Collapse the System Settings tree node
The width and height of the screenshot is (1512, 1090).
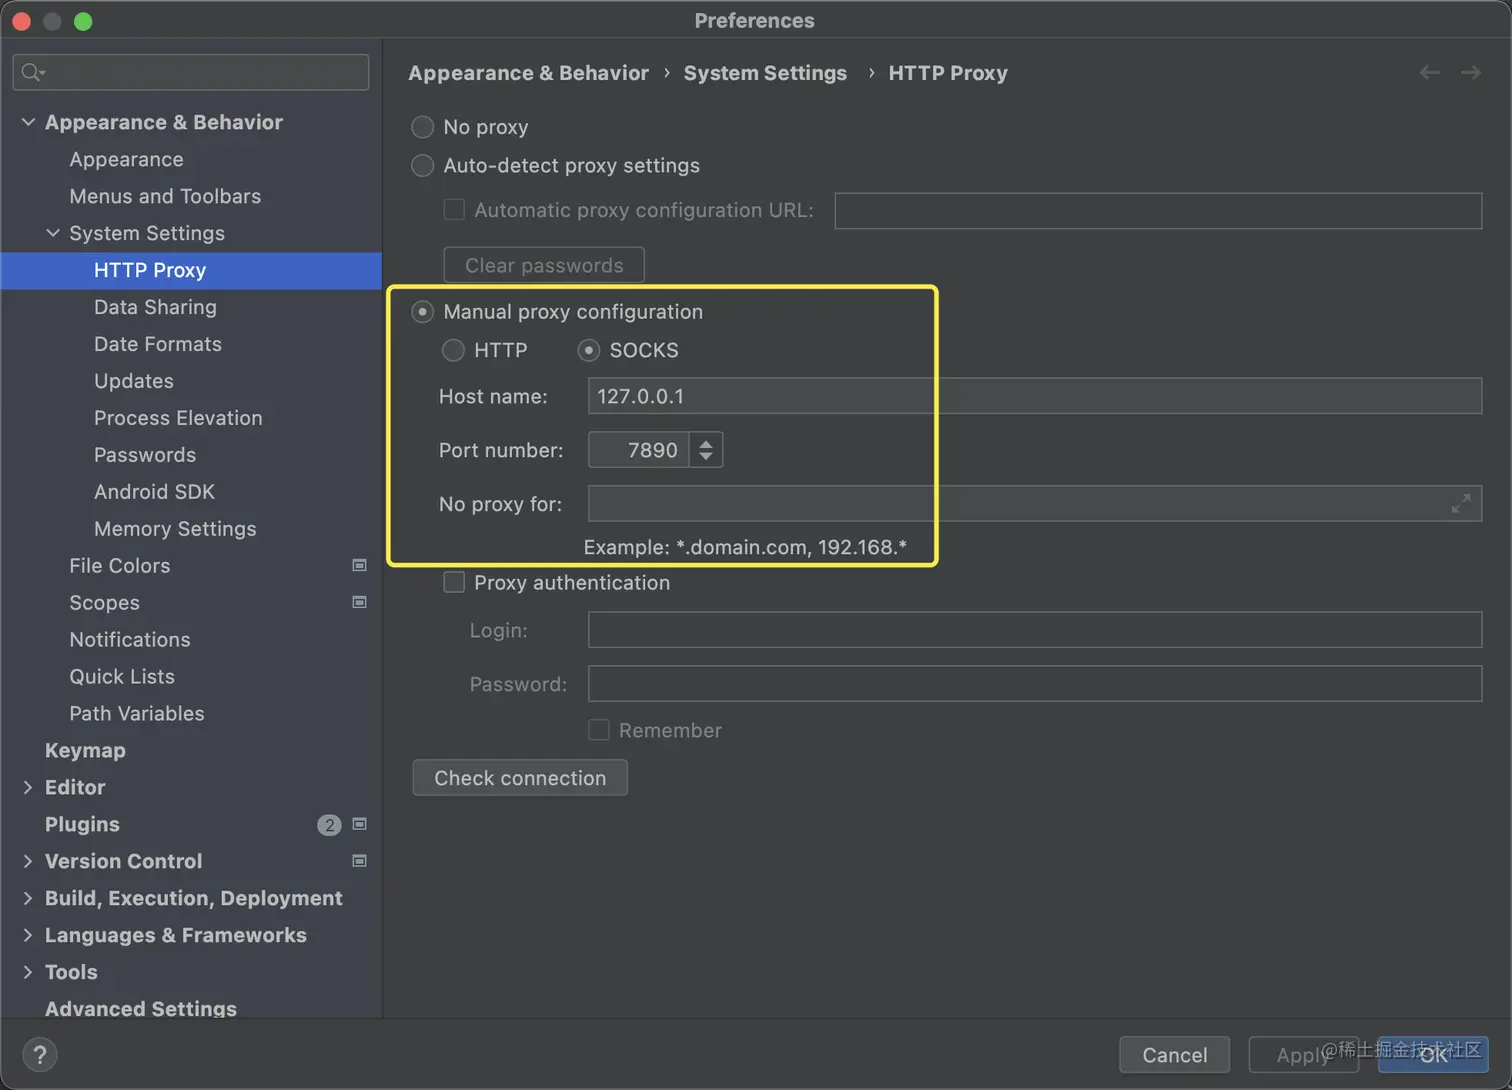pos(53,233)
